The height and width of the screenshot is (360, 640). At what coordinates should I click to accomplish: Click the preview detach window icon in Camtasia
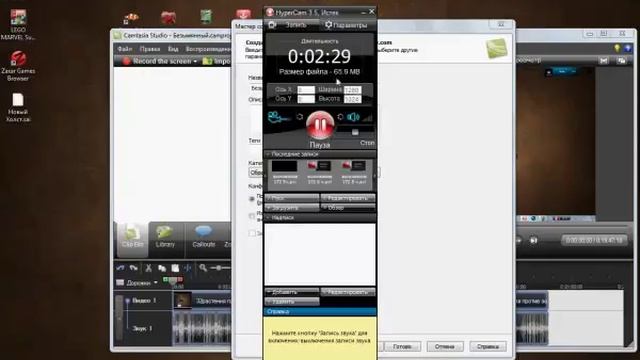point(621,61)
